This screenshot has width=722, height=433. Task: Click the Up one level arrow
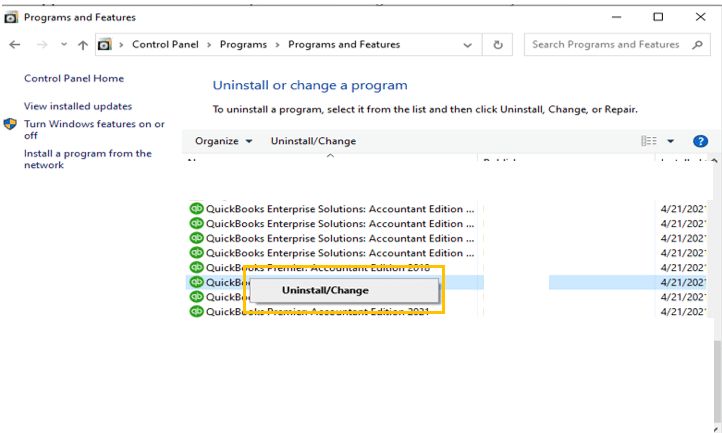83,45
